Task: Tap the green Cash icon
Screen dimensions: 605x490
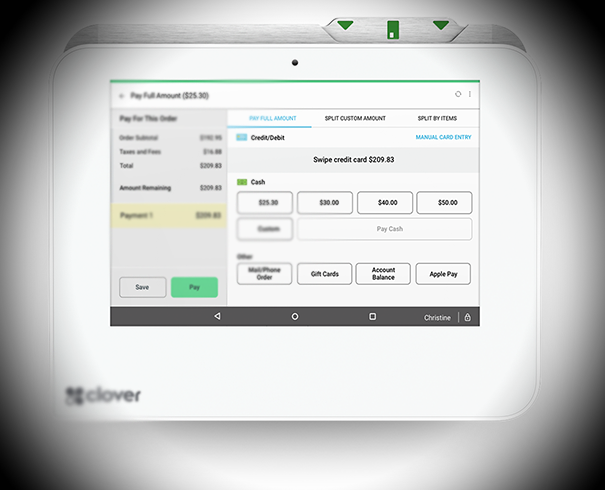Action: (241, 182)
